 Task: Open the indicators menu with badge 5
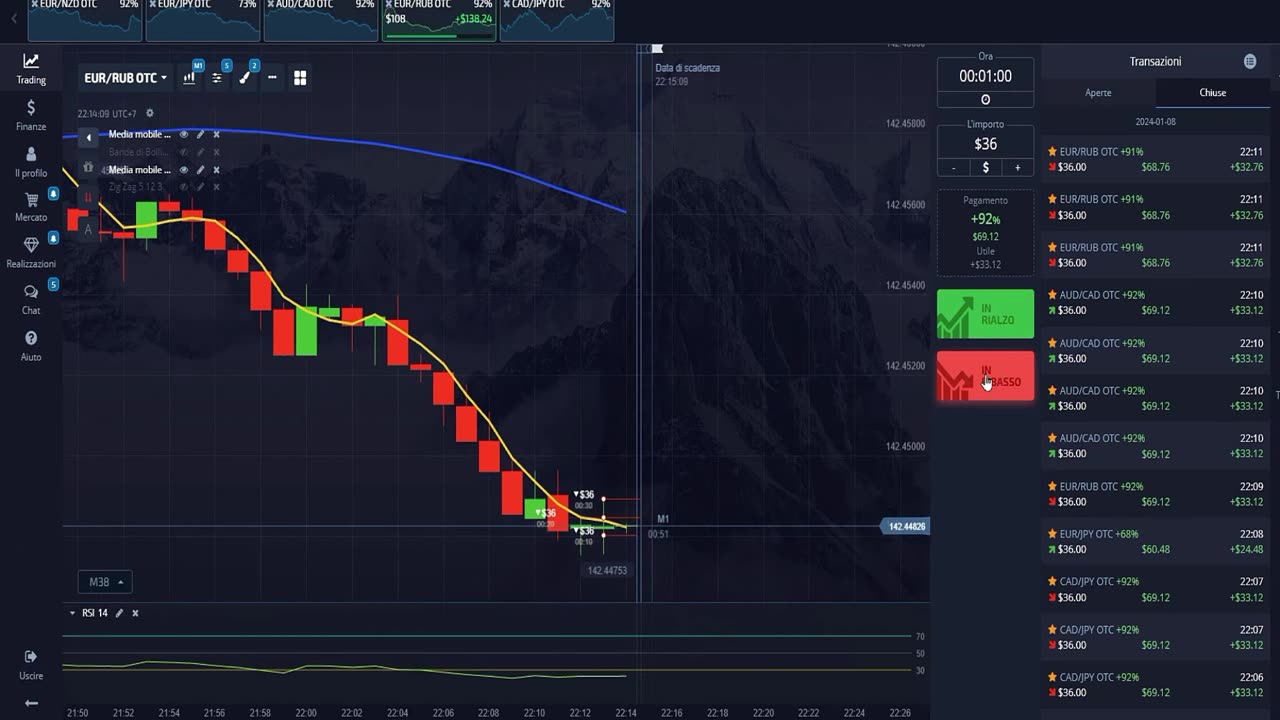(217, 78)
